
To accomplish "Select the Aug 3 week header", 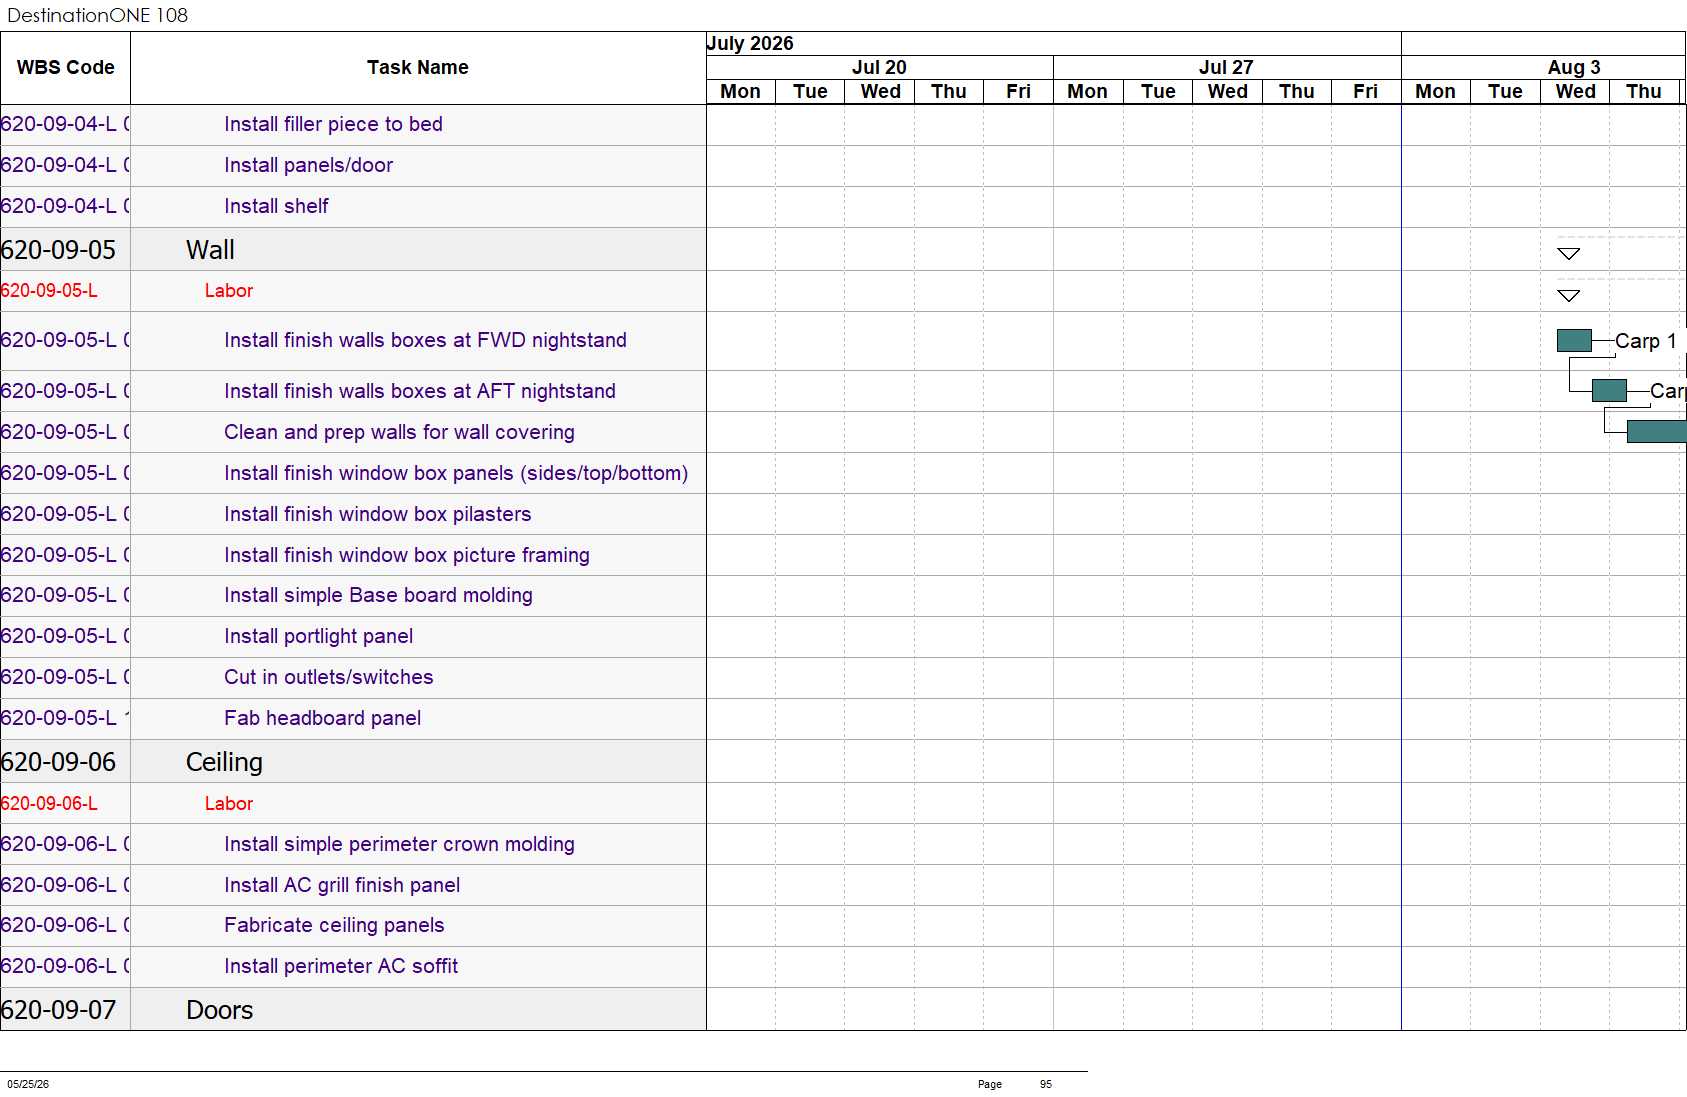I will pos(1573,67).
